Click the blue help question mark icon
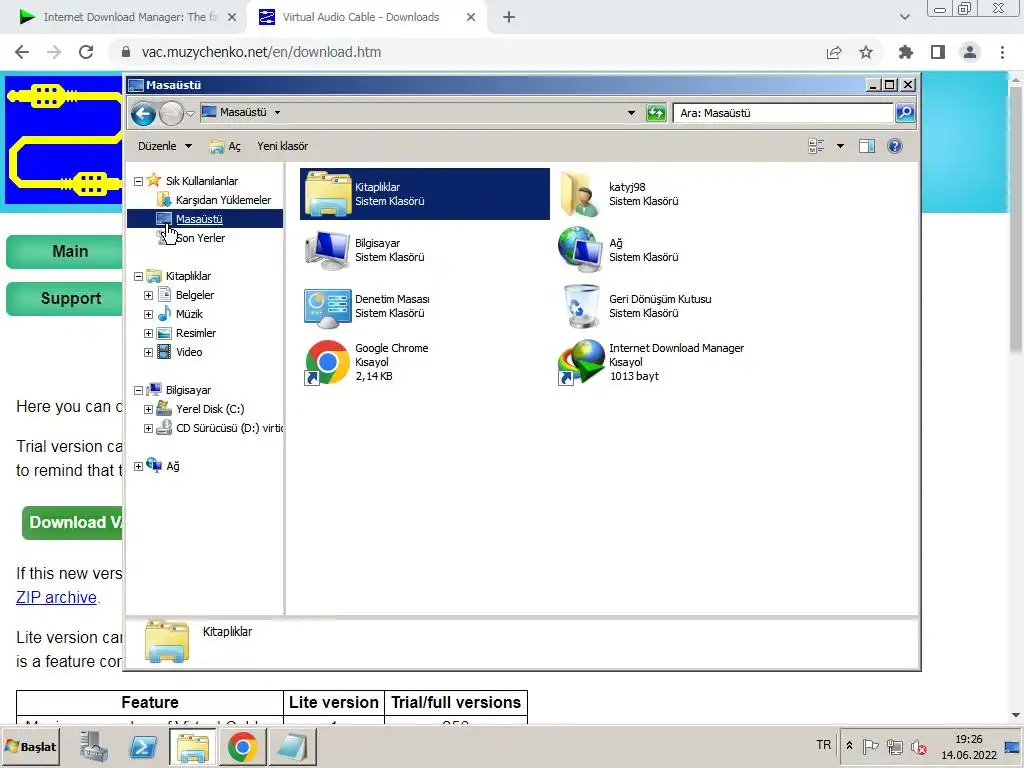Image resolution: width=1024 pixels, height=768 pixels. [x=895, y=146]
